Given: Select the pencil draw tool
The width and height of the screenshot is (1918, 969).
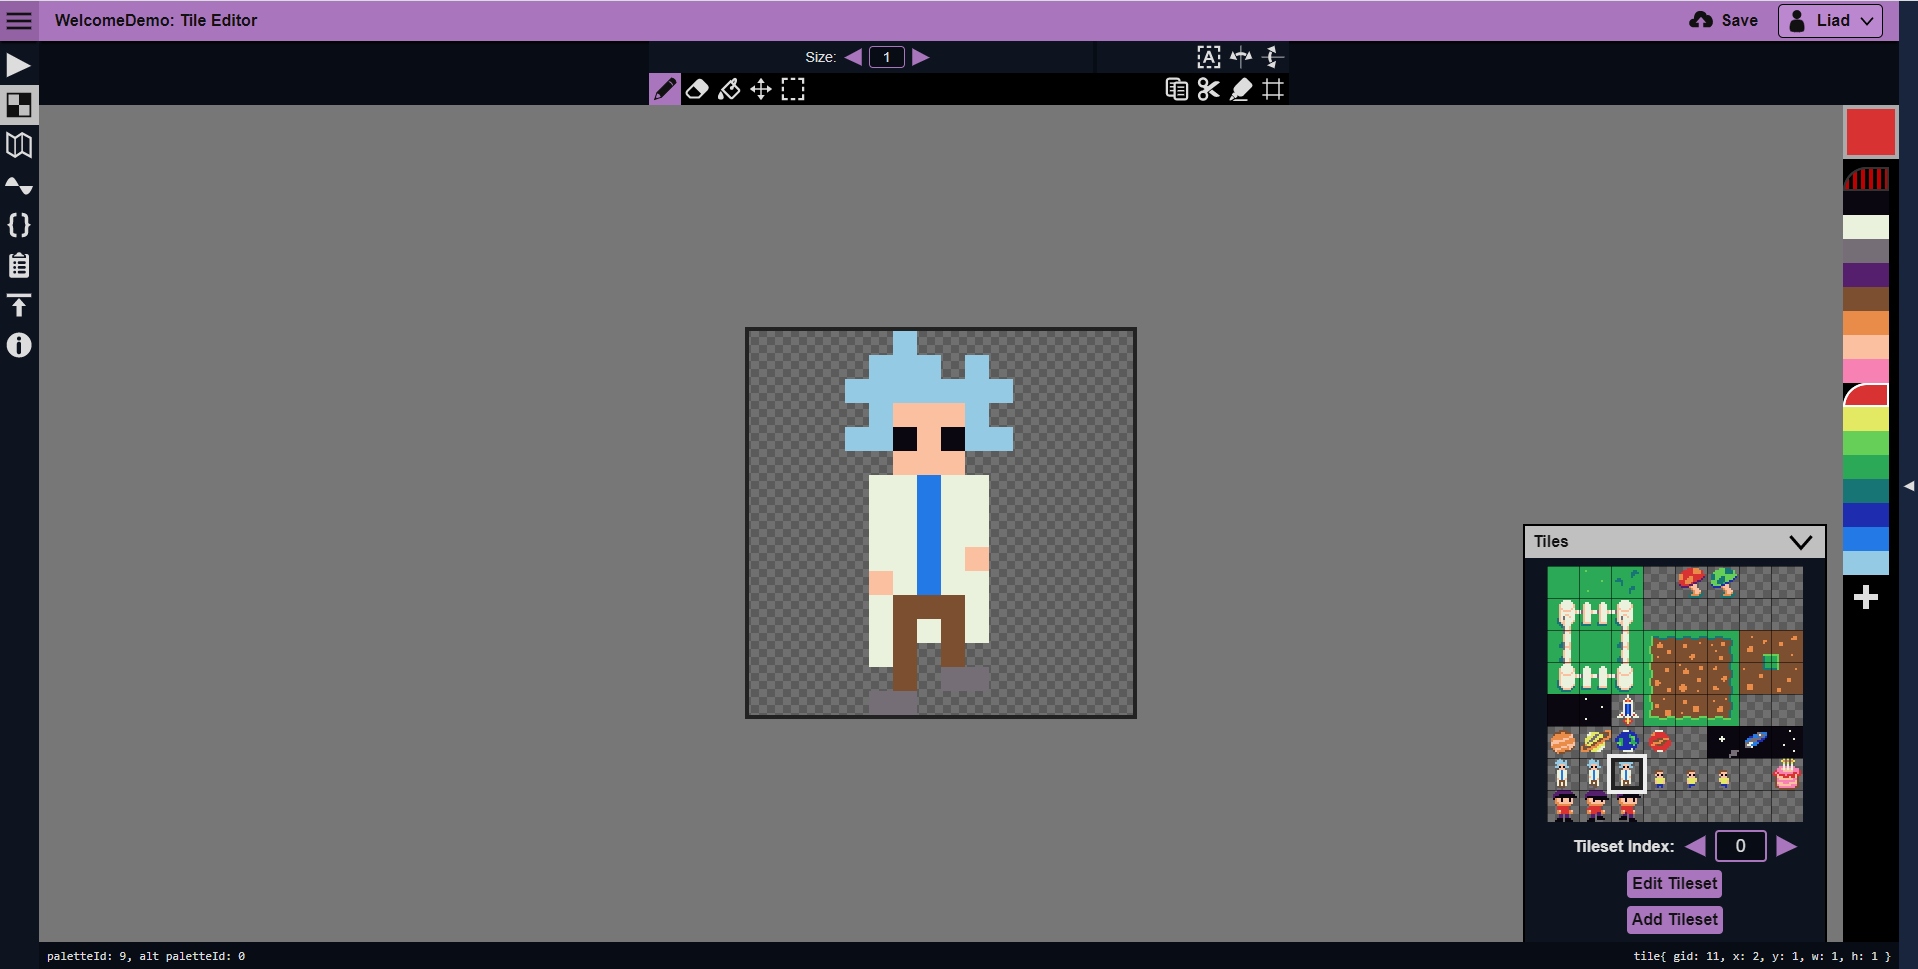Looking at the screenshot, I should pyautogui.click(x=665, y=89).
